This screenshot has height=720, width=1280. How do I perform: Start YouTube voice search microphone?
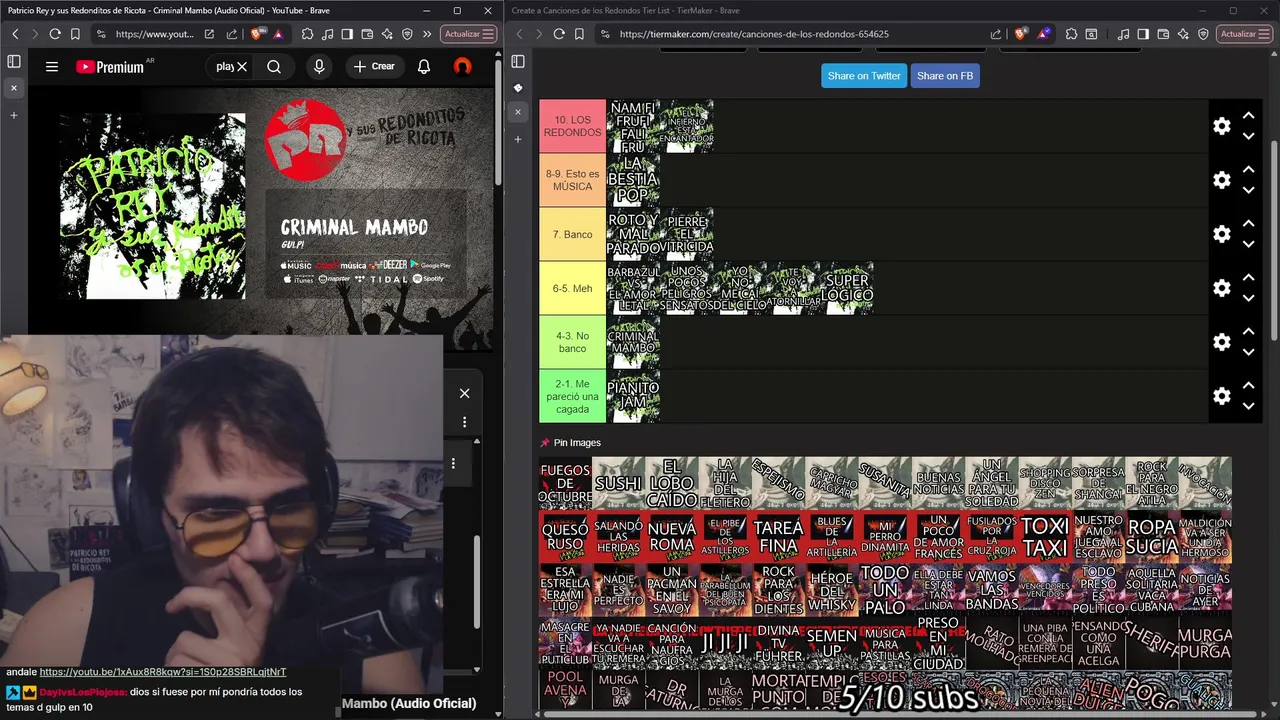(319, 67)
